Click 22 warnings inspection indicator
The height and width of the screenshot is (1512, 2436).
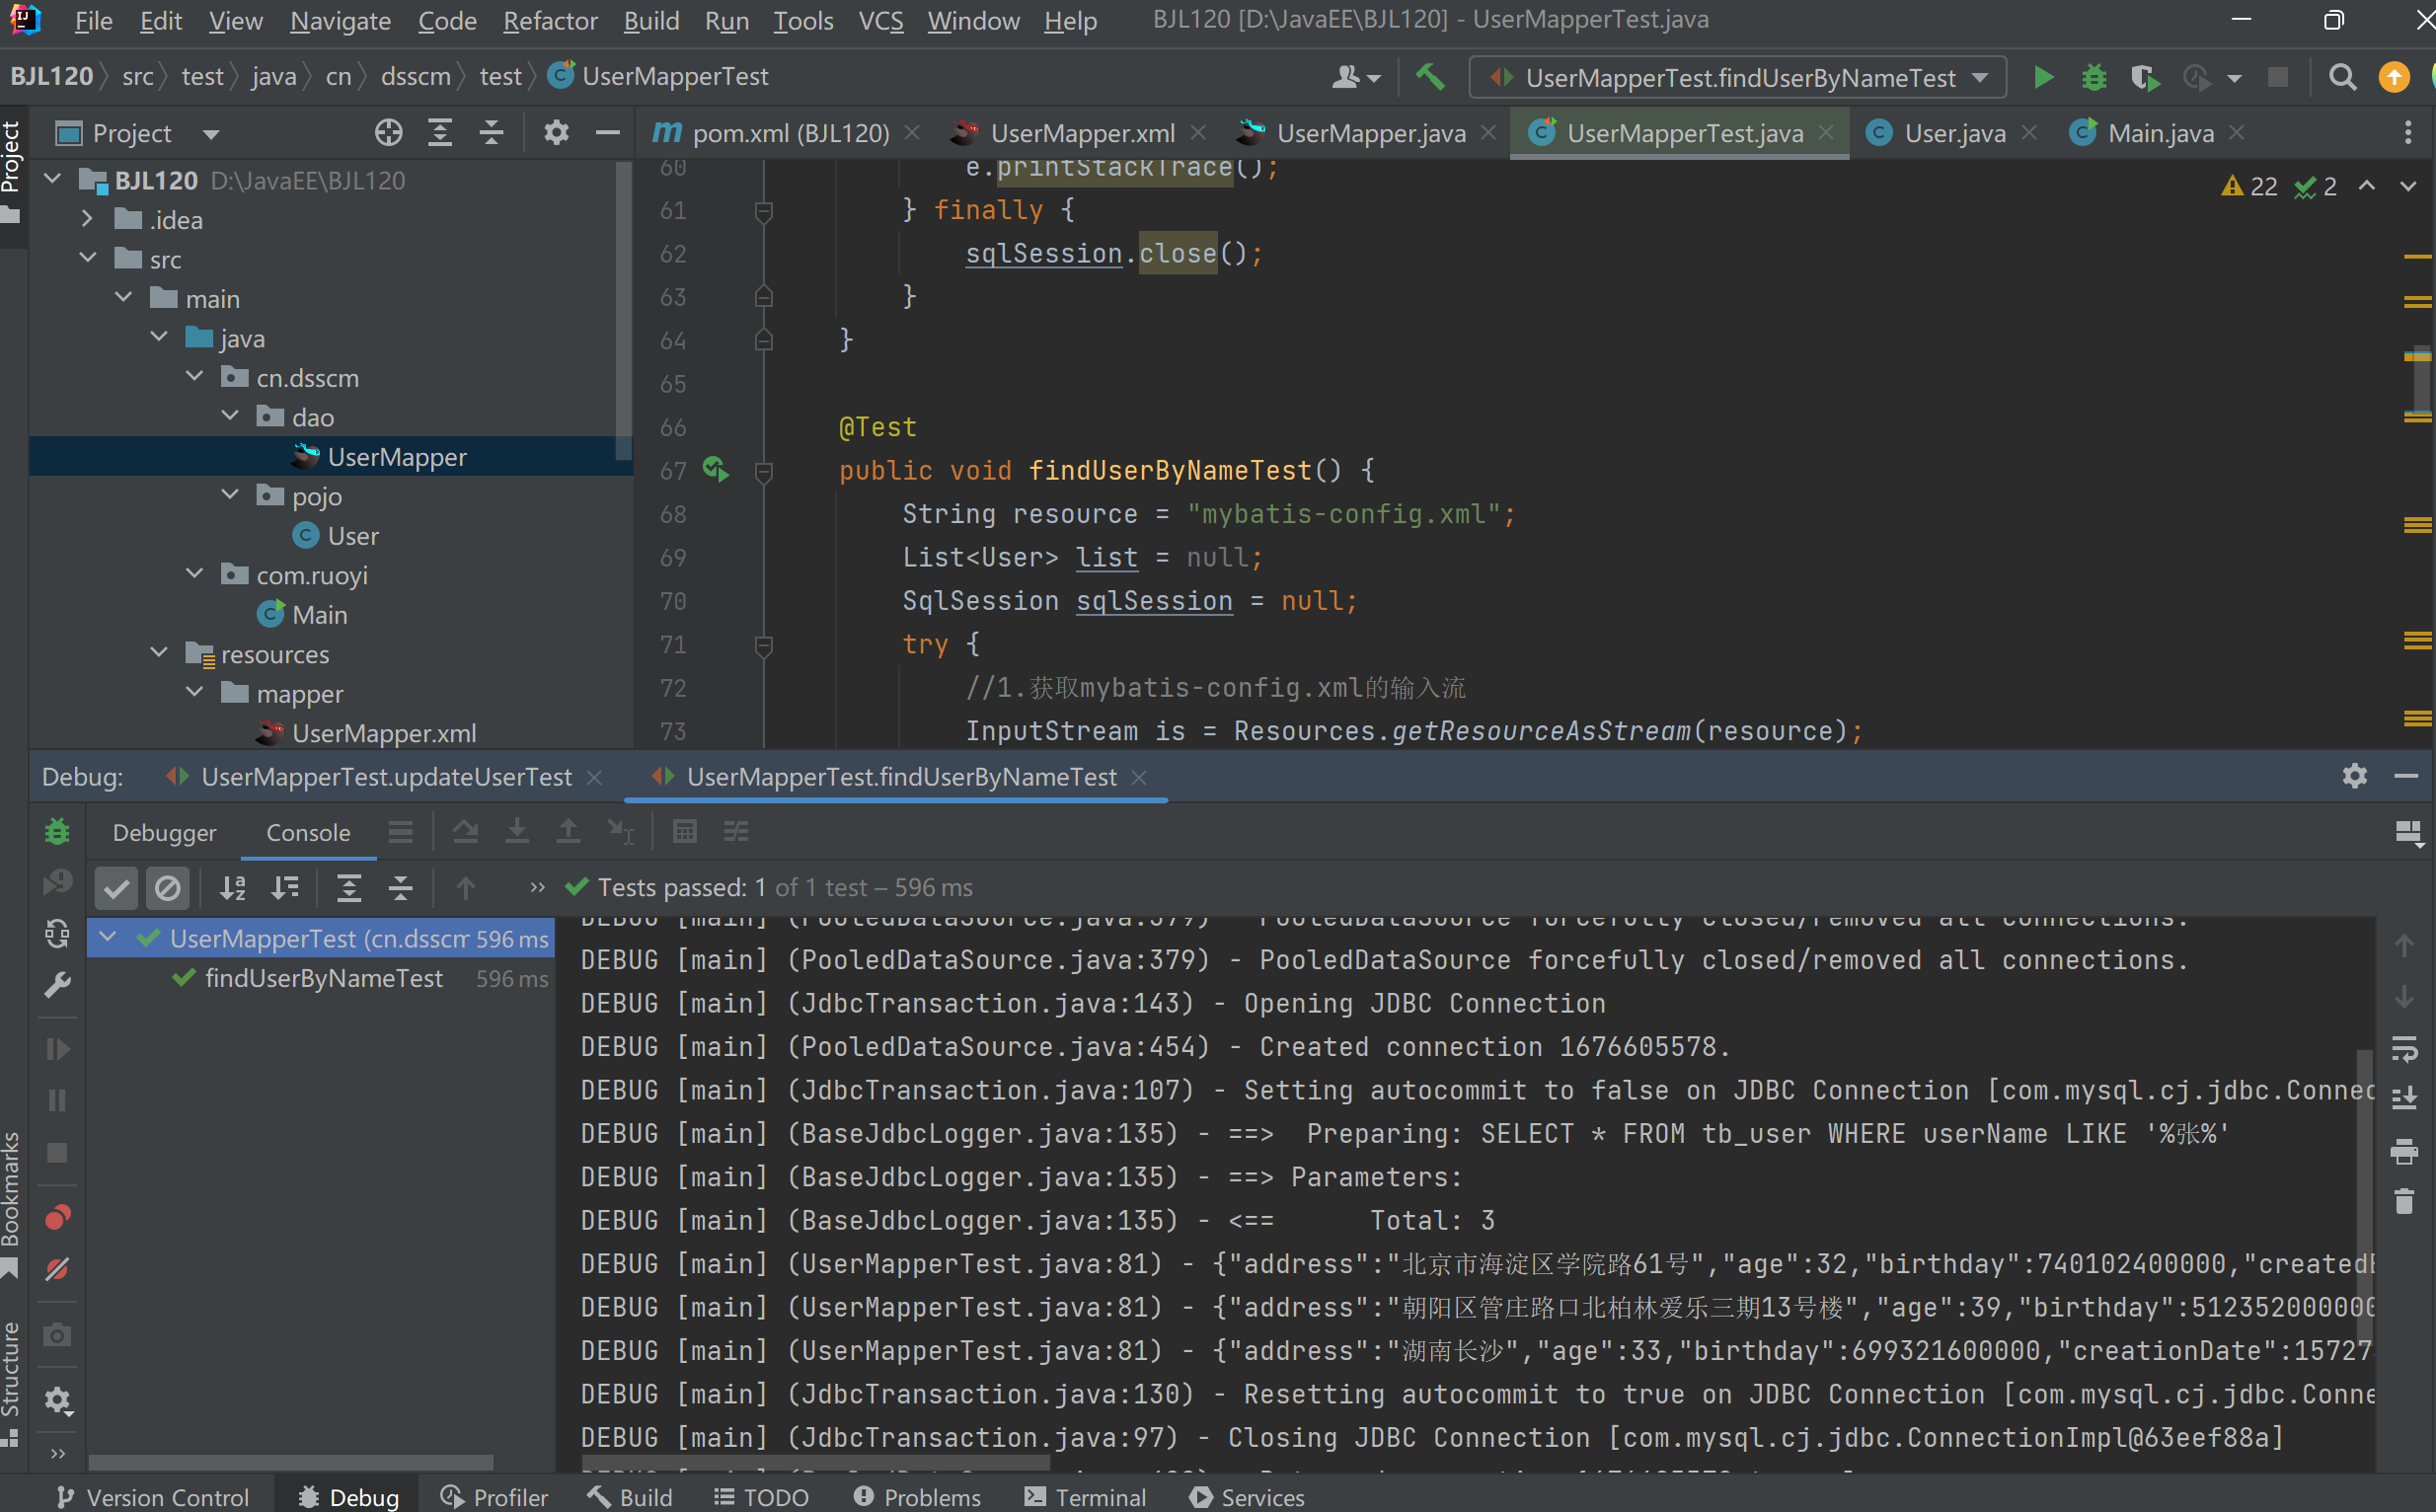point(2248,186)
